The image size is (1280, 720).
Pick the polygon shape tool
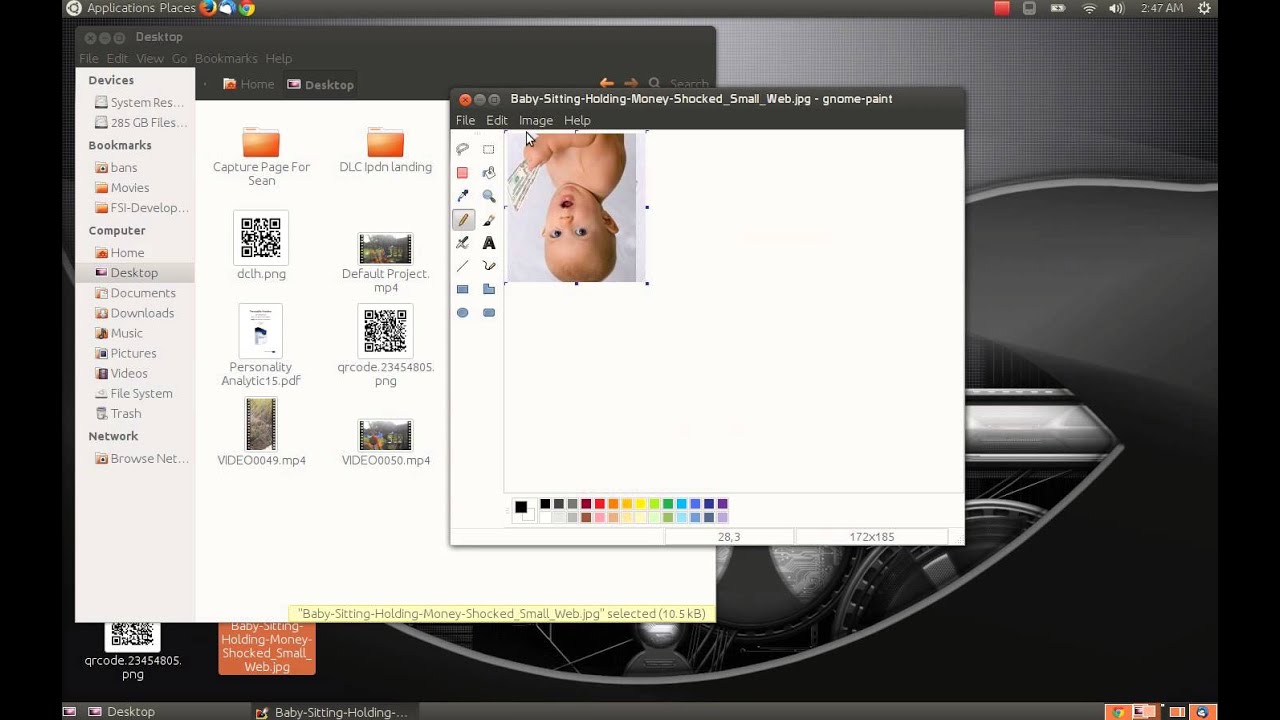click(488, 289)
